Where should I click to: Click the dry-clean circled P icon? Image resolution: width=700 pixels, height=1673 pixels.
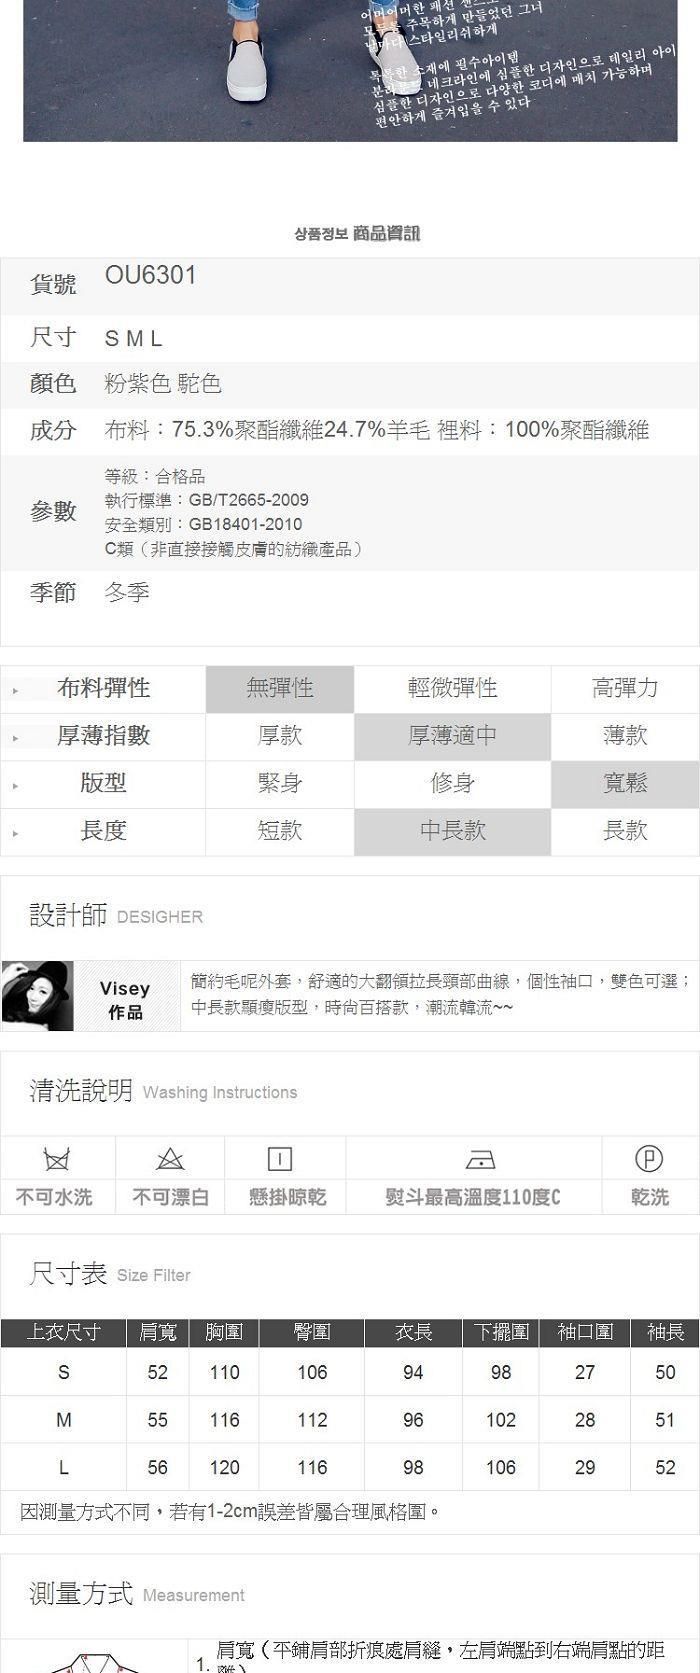pos(649,1158)
